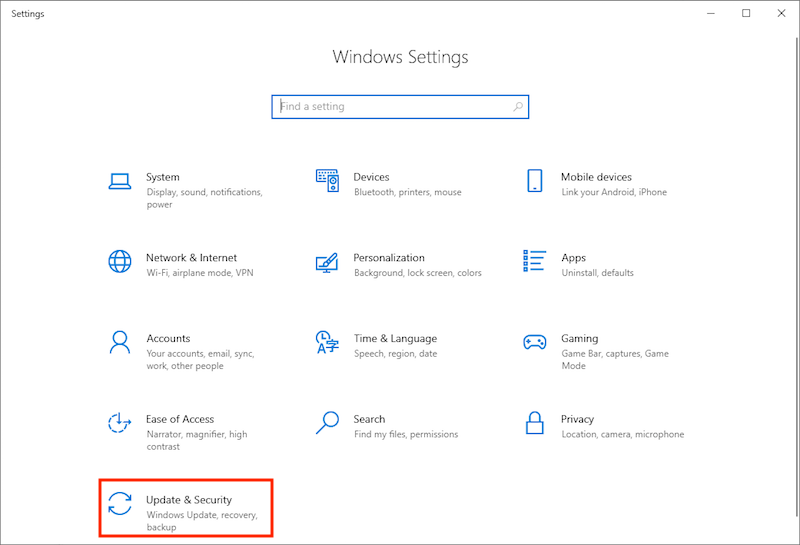Click the Search magnifier category icon
Screen dimensions: 800x545
coord(327,424)
